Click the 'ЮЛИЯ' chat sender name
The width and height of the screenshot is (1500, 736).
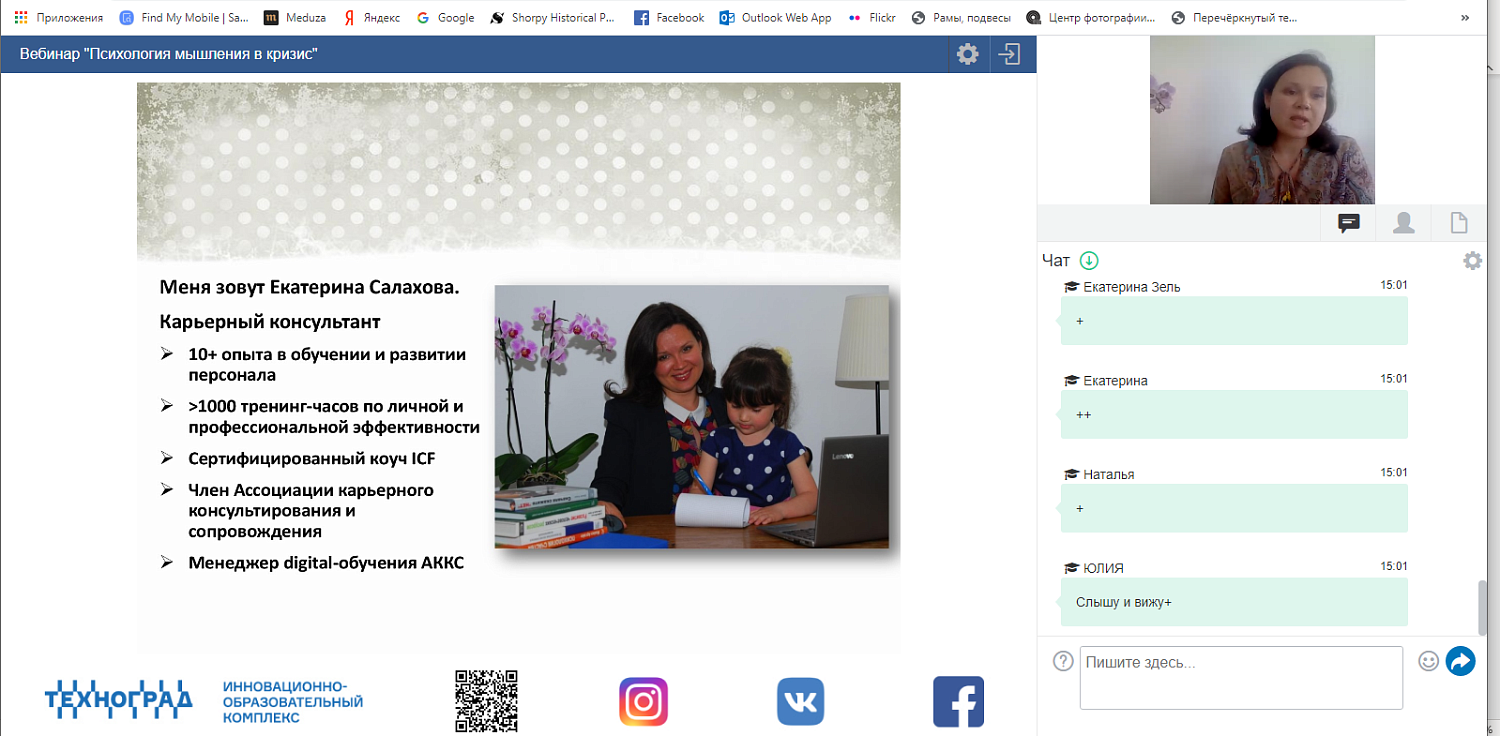pos(1103,568)
